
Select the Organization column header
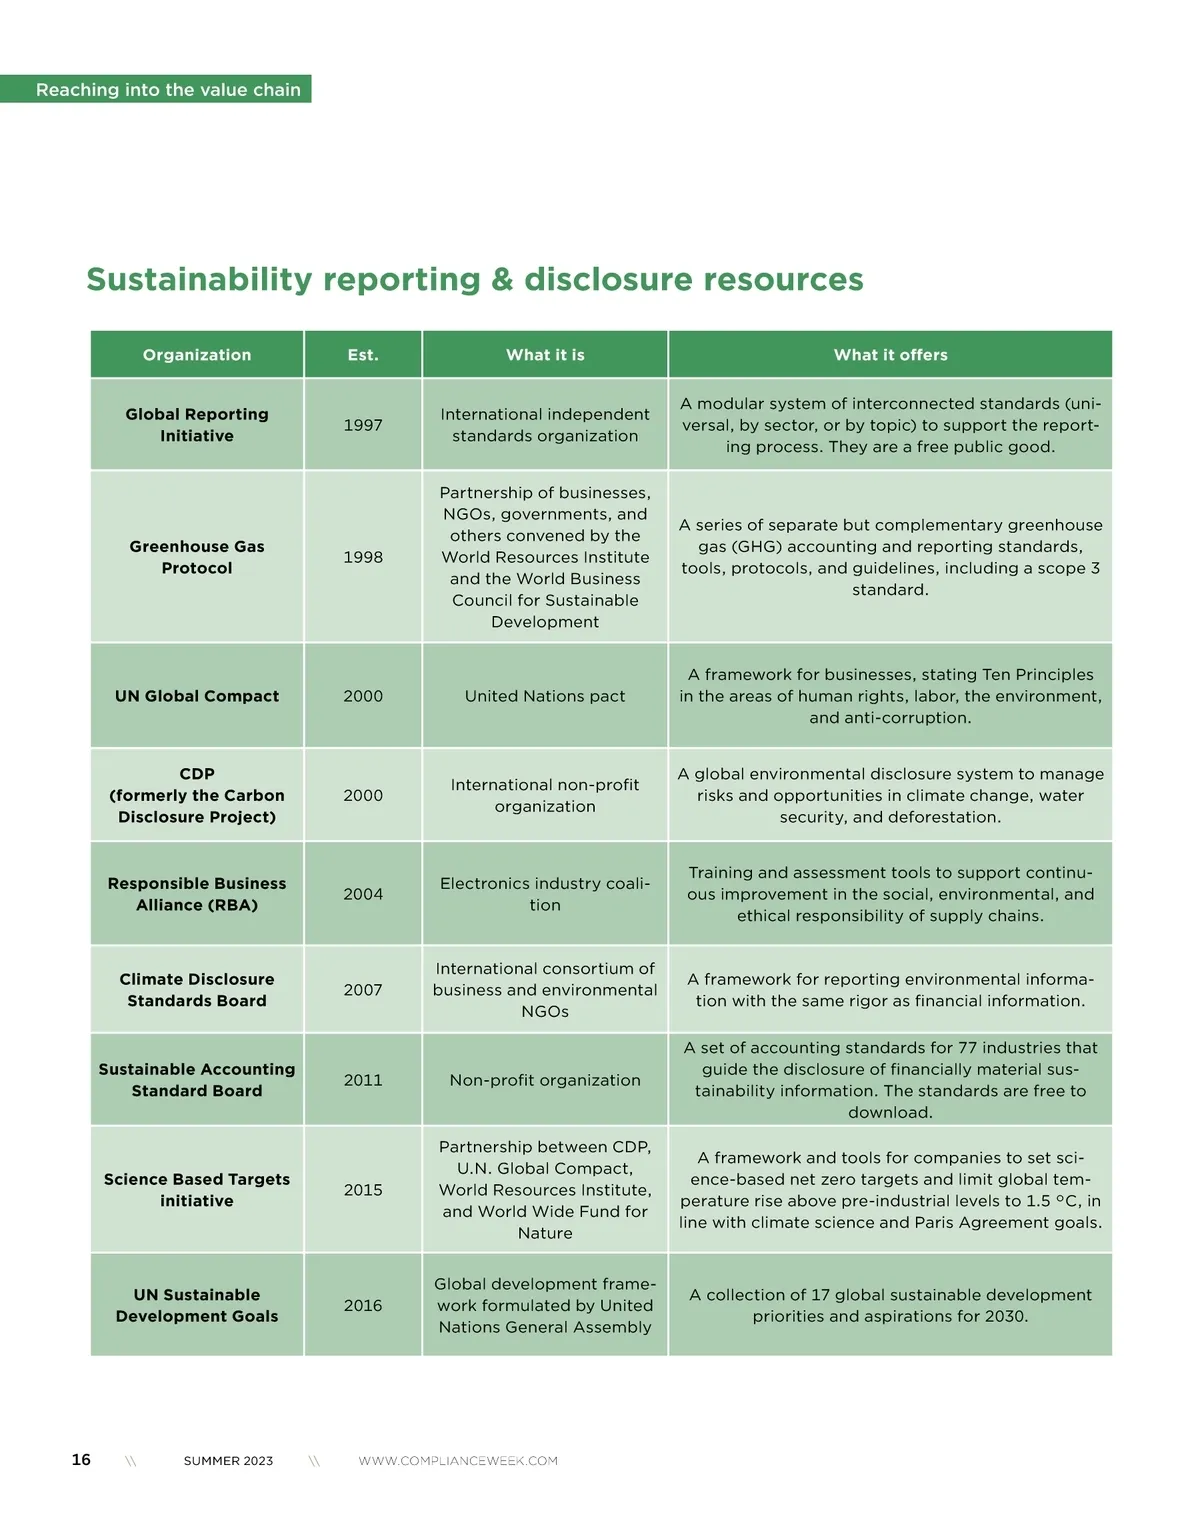[197, 355]
